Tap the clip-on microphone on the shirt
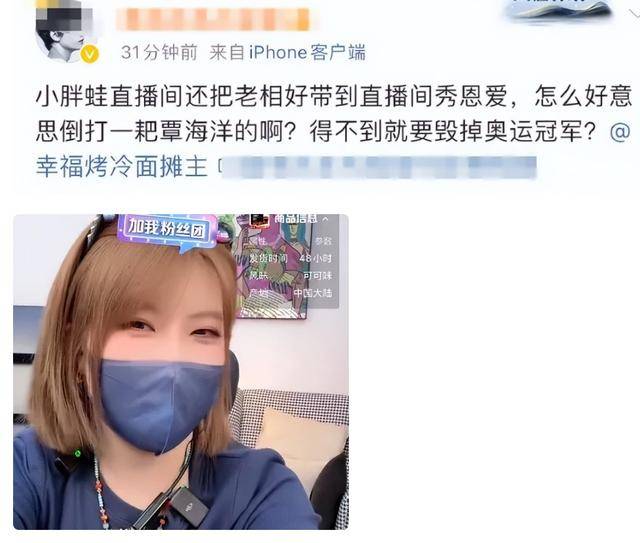Image resolution: width=640 pixels, height=543 pixels. pos(189,506)
